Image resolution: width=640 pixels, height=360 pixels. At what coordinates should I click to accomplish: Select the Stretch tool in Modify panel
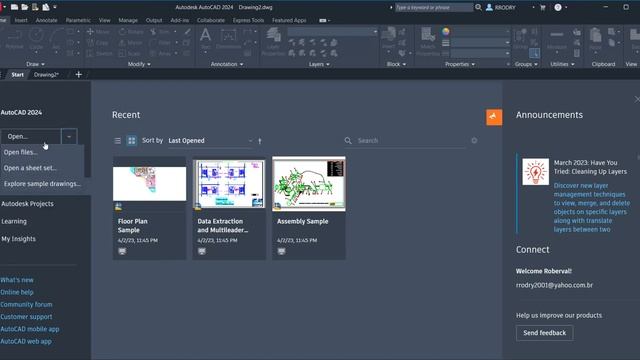pyautogui.click(x=99, y=53)
